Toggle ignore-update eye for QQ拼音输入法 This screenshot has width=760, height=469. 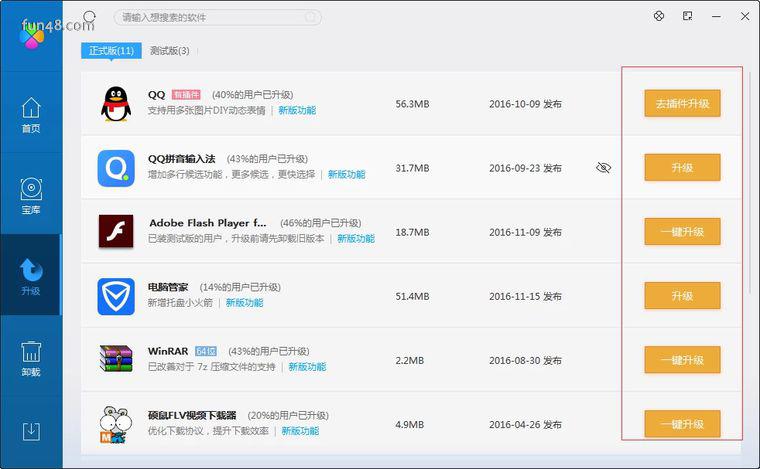click(603, 168)
